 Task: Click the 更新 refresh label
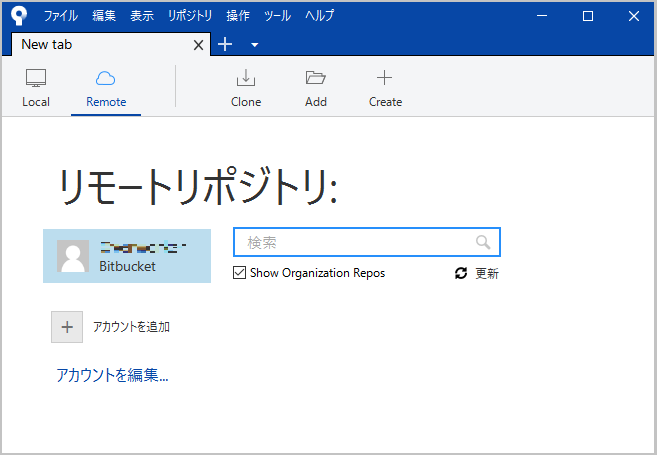487,273
